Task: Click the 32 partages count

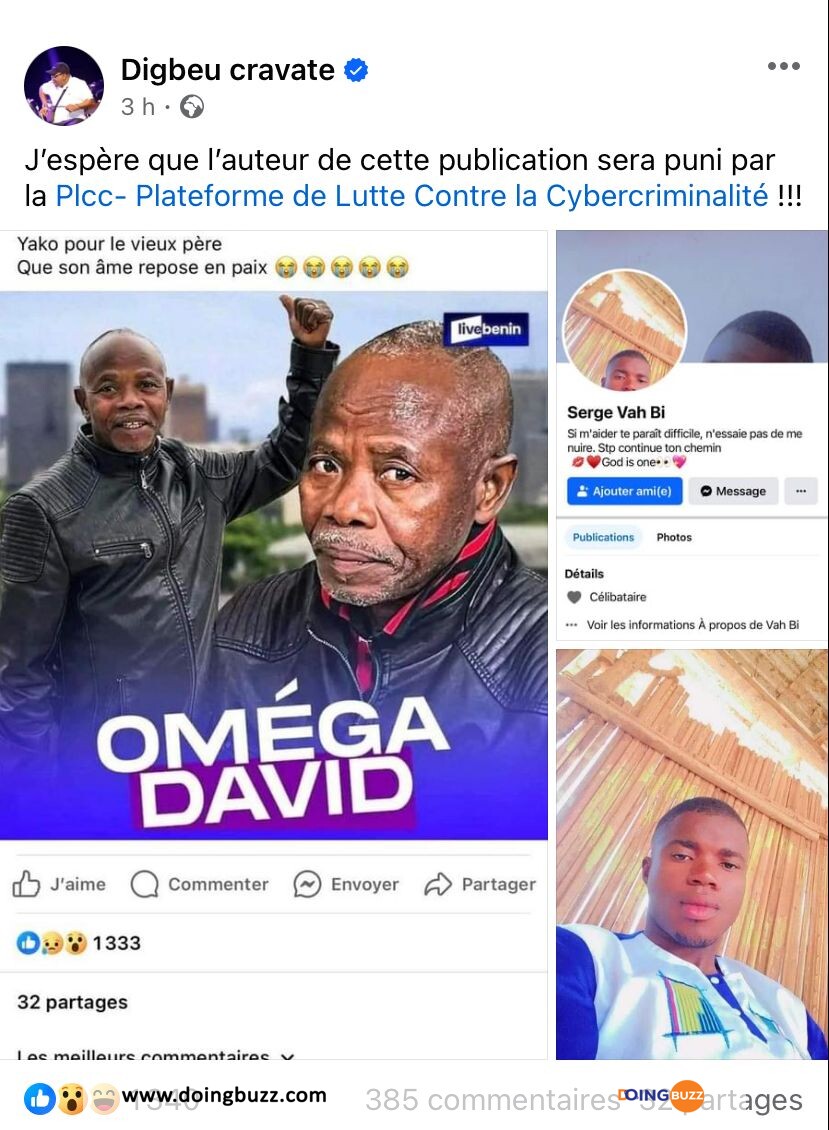Action: [72, 1002]
